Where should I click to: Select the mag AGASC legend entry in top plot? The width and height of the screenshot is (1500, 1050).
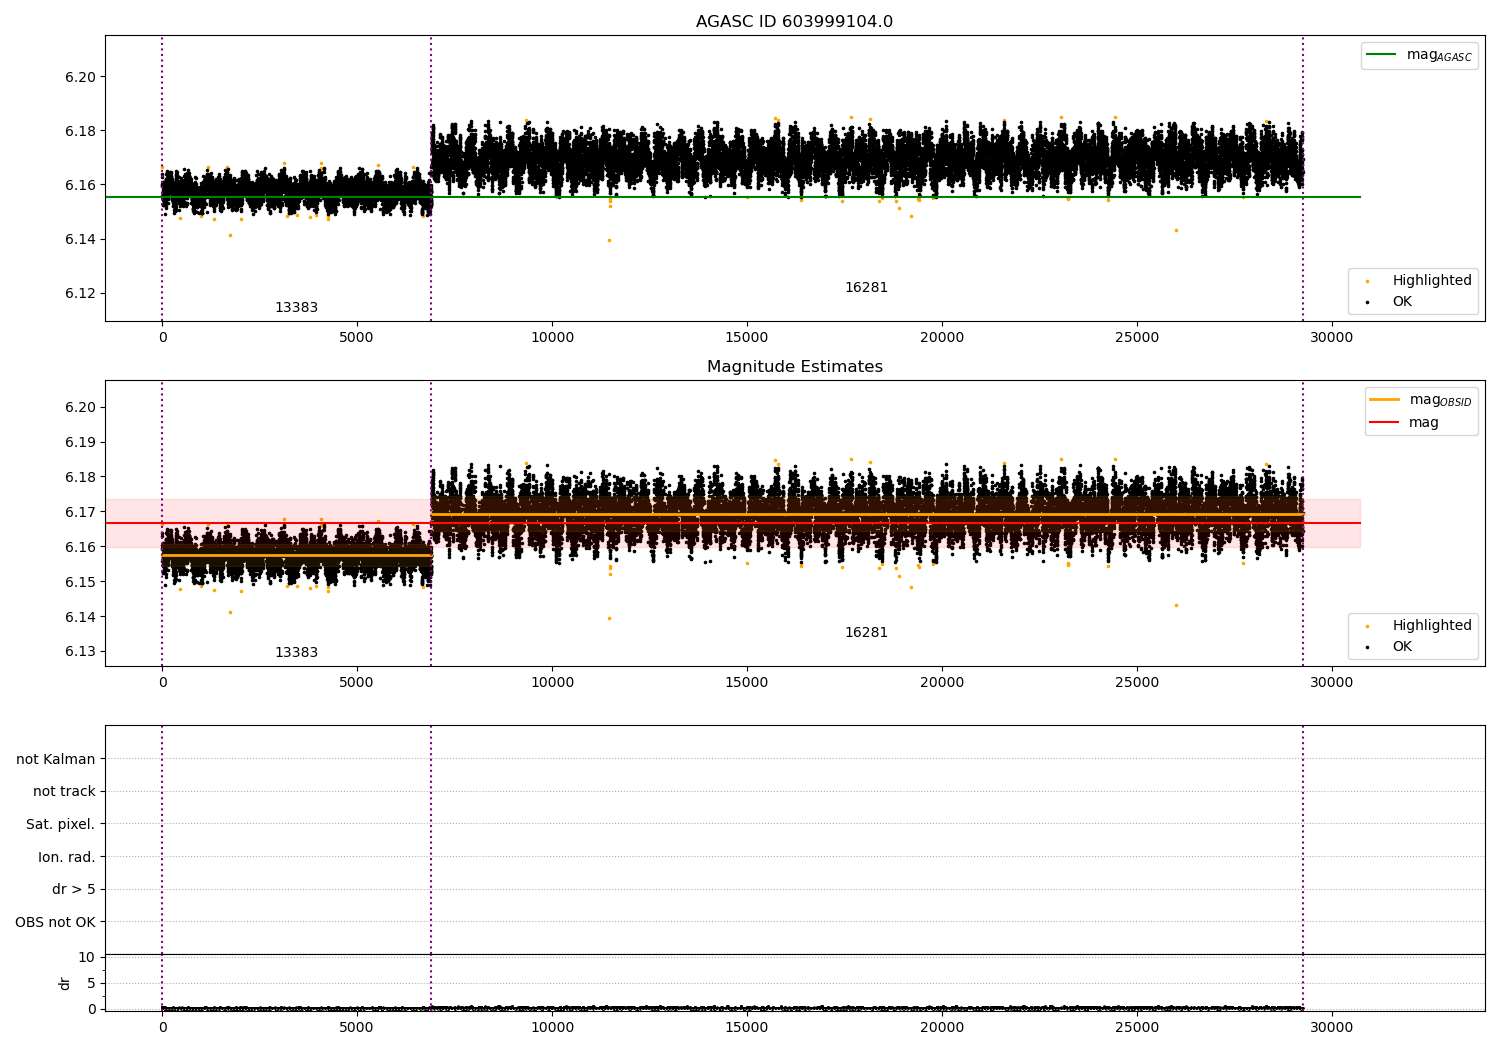[x=1420, y=55]
